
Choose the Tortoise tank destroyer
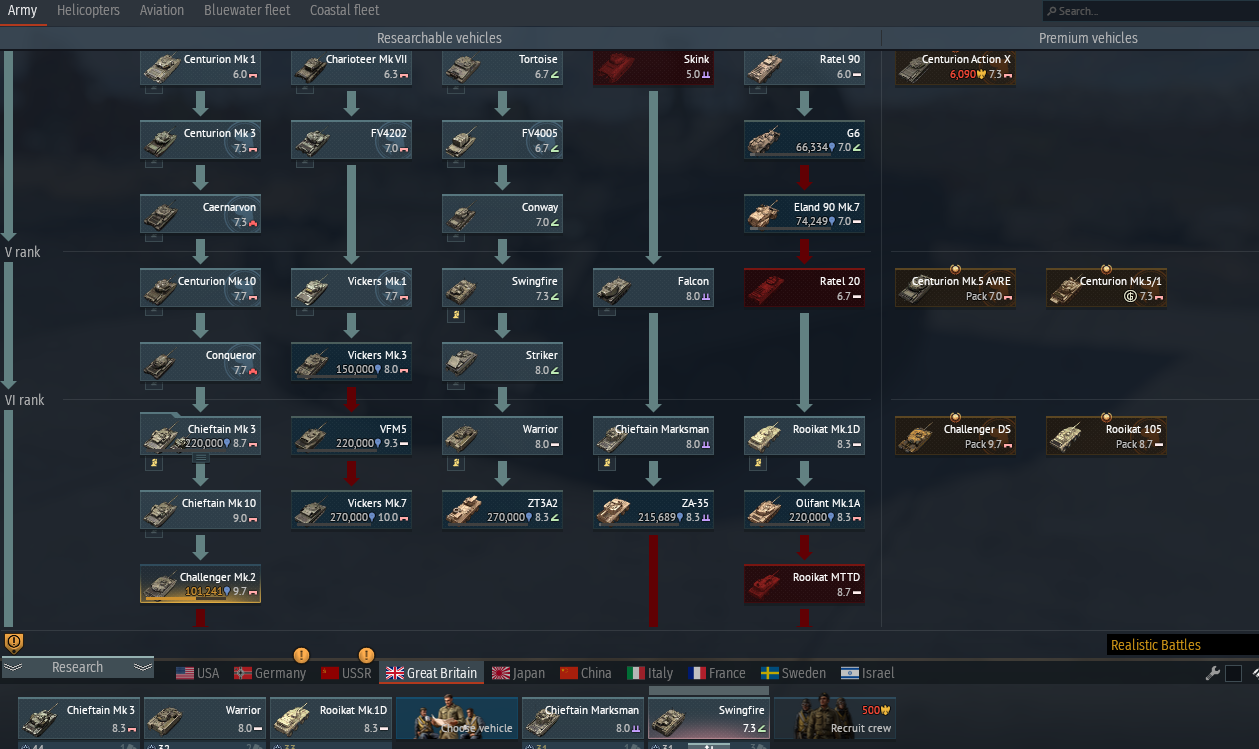pos(503,67)
